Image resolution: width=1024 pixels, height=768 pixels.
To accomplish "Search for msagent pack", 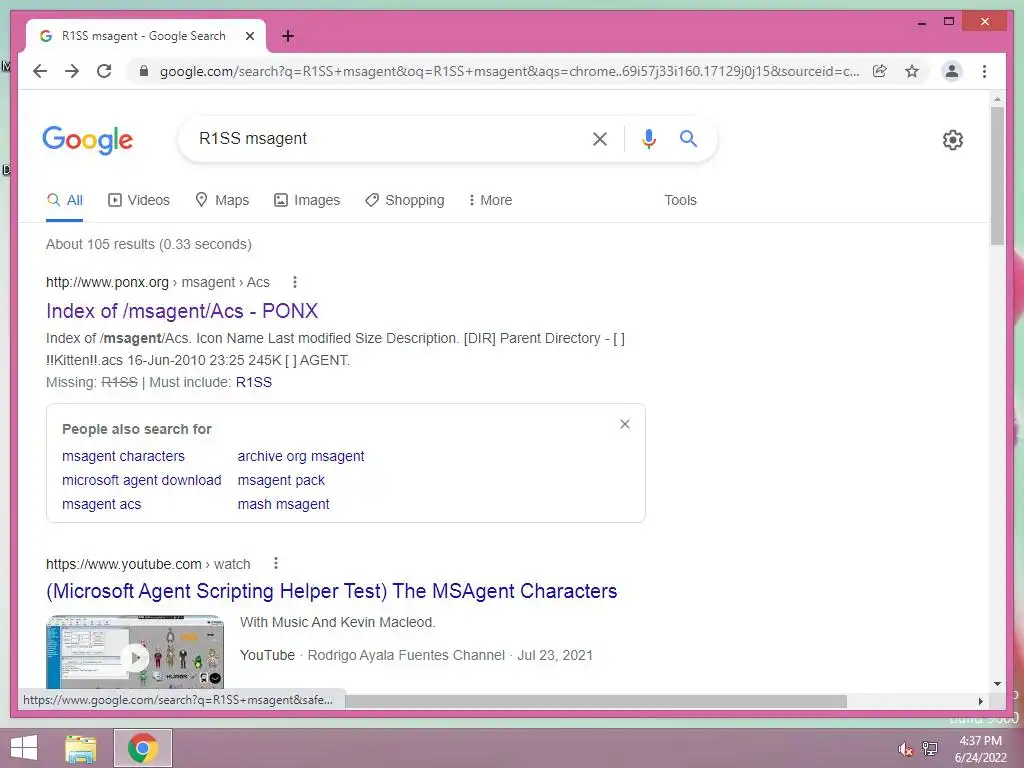I will (281, 481).
